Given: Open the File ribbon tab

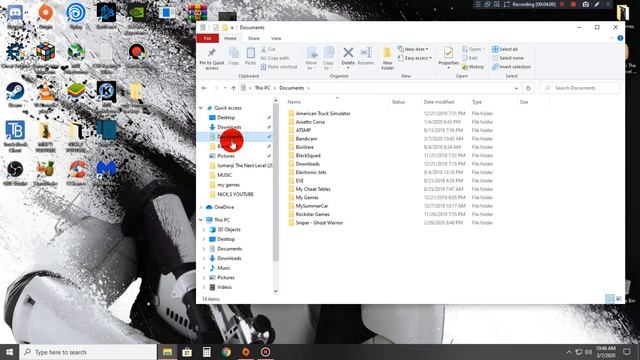Looking at the screenshot, I should pyautogui.click(x=208, y=38).
